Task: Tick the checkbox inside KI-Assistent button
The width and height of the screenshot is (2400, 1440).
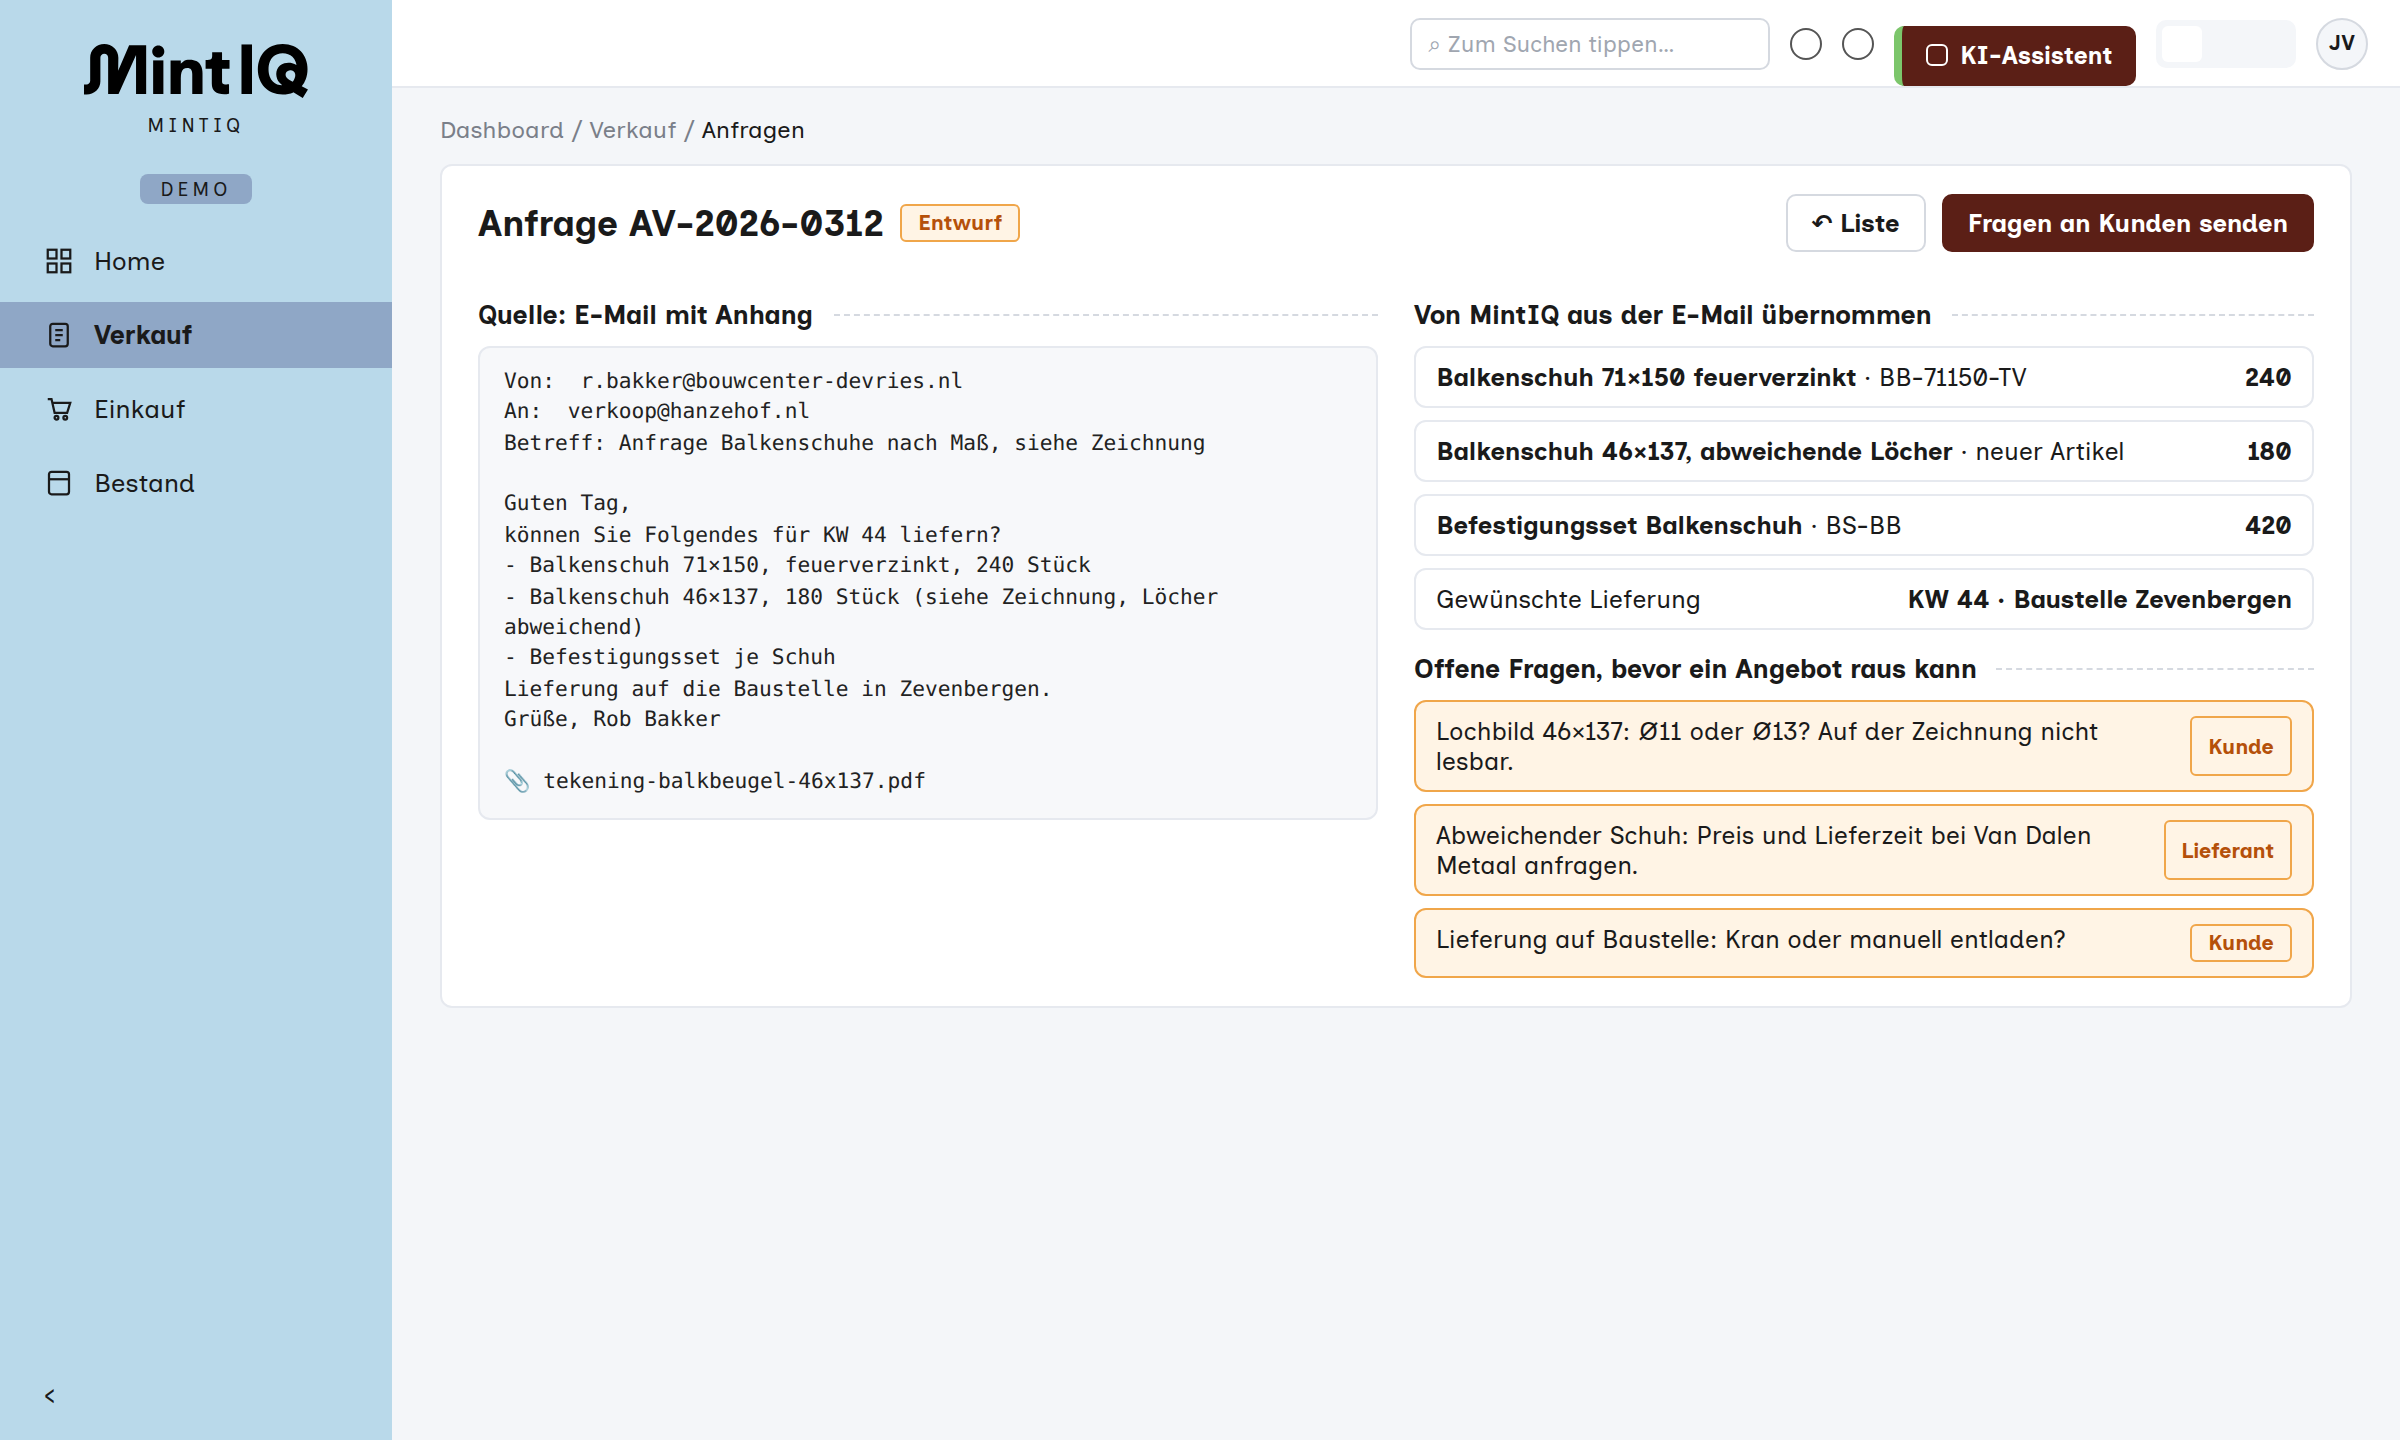Action: (x=1937, y=56)
